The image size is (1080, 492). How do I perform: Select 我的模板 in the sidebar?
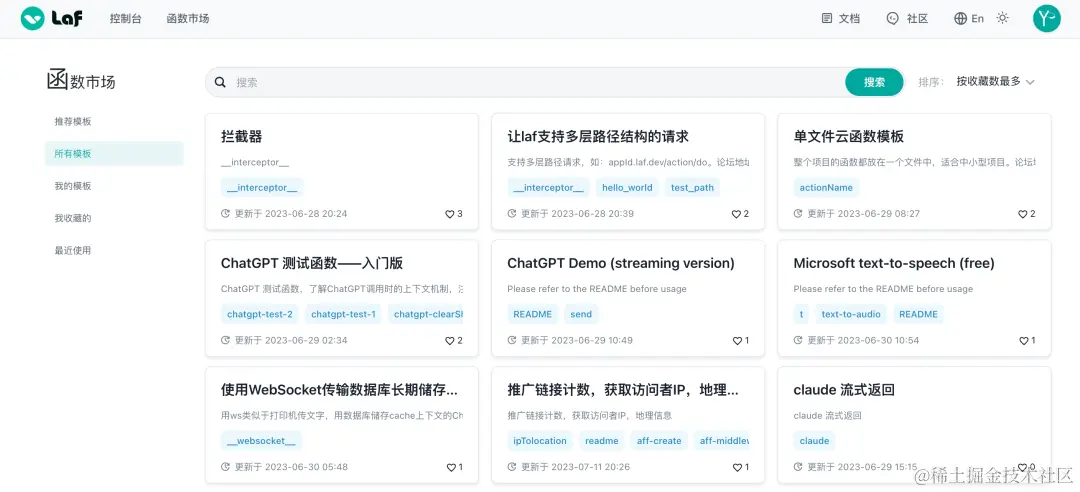tap(114, 186)
